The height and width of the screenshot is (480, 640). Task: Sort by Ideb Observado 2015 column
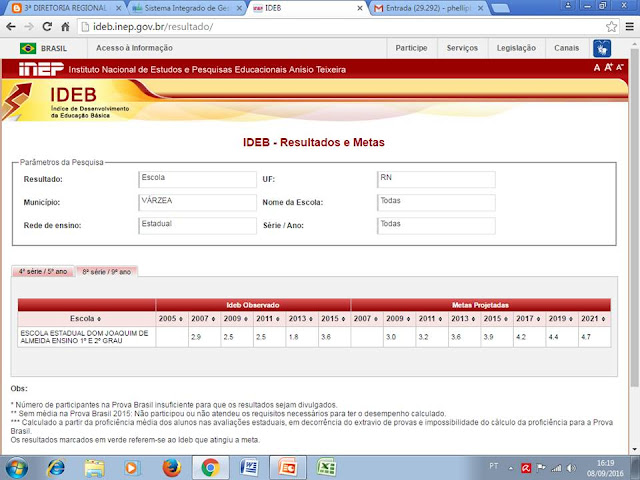(334, 319)
